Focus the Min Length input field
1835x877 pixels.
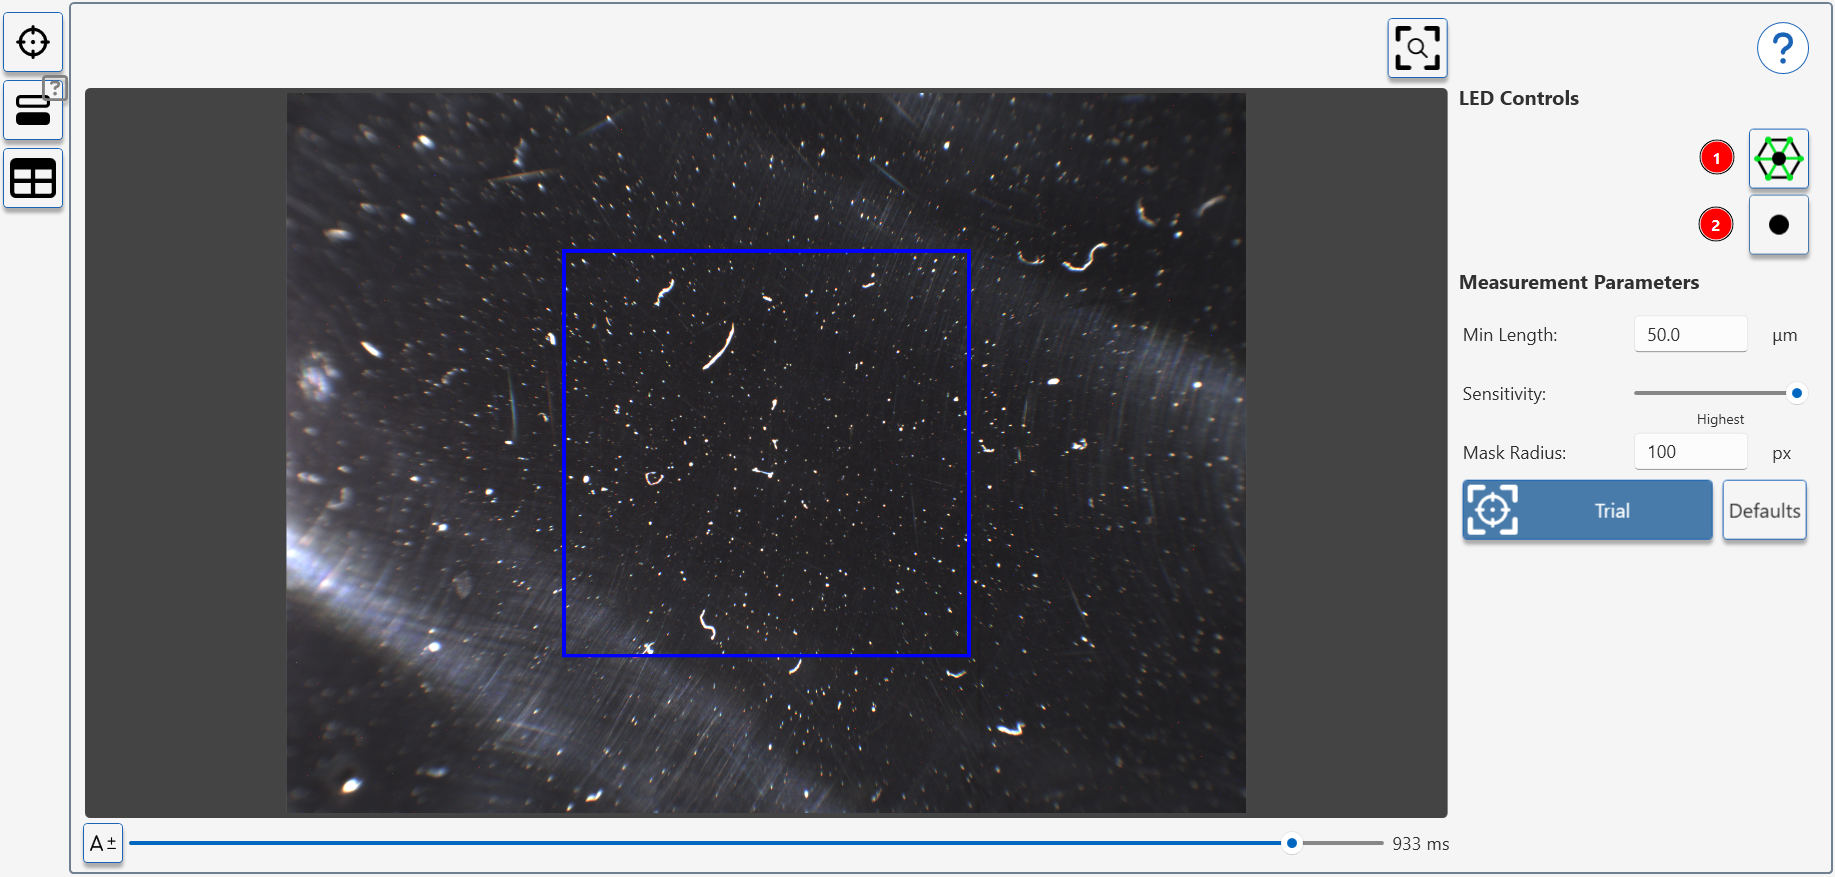[x=1690, y=335]
